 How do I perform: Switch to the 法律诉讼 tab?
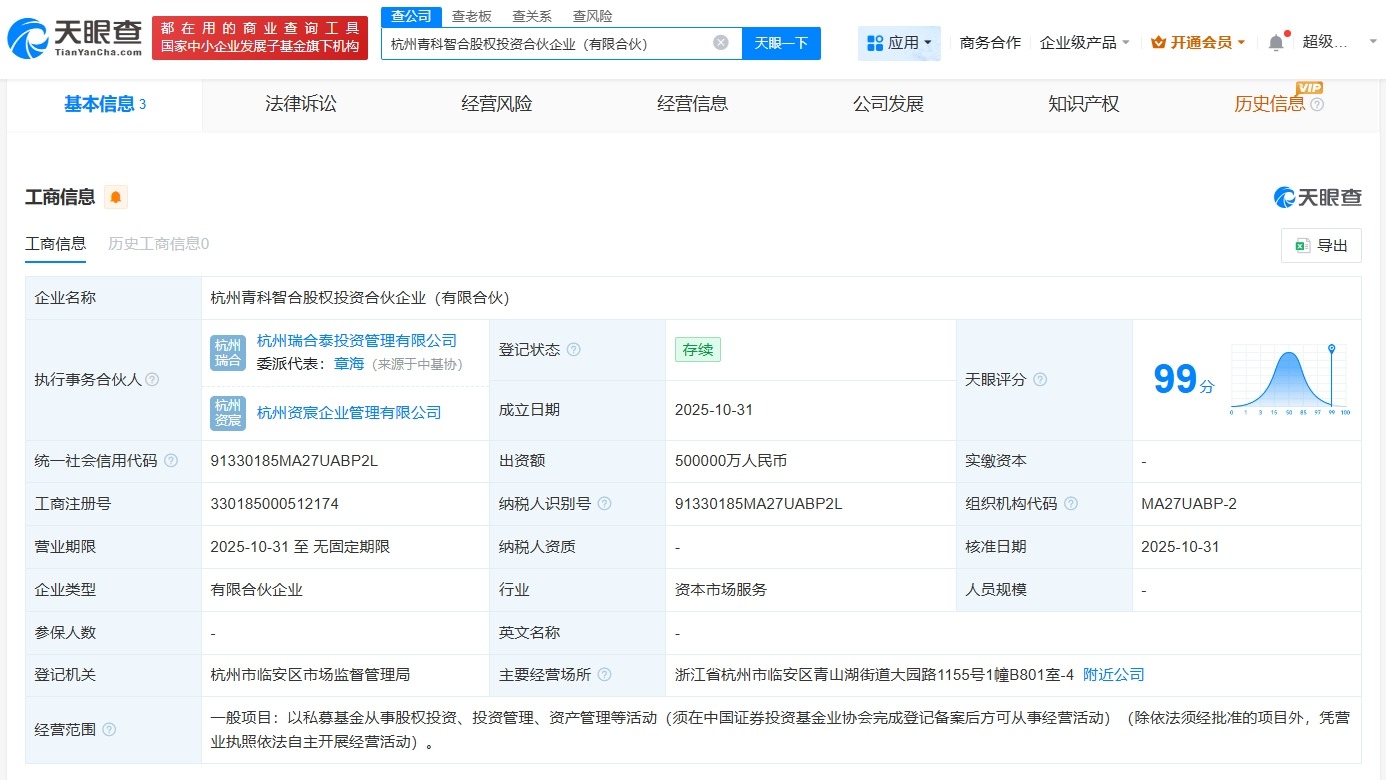(x=301, y=104)
